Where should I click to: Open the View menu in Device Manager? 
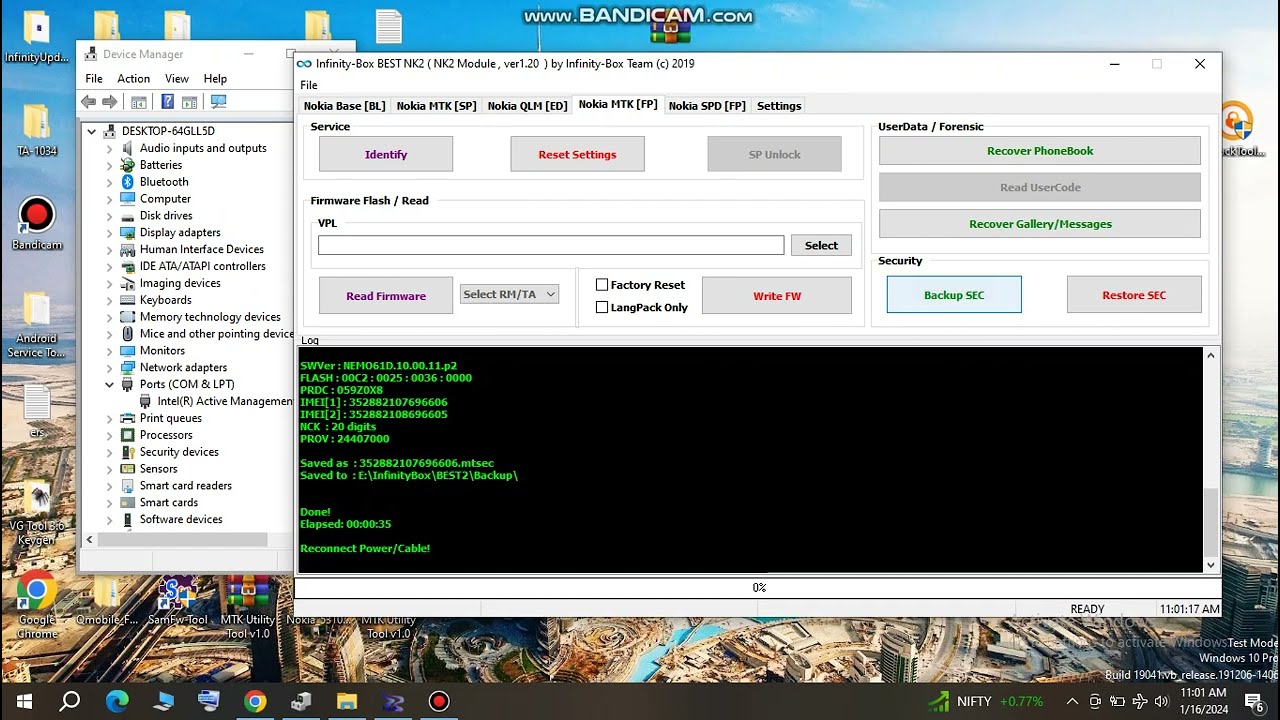pos(177,78)
